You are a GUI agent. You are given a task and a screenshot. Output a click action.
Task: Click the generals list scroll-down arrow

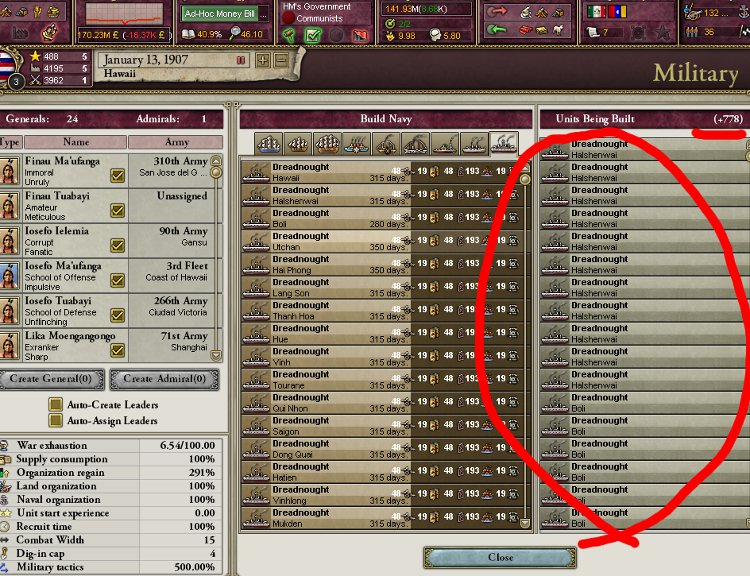click(x=216, y=355)
